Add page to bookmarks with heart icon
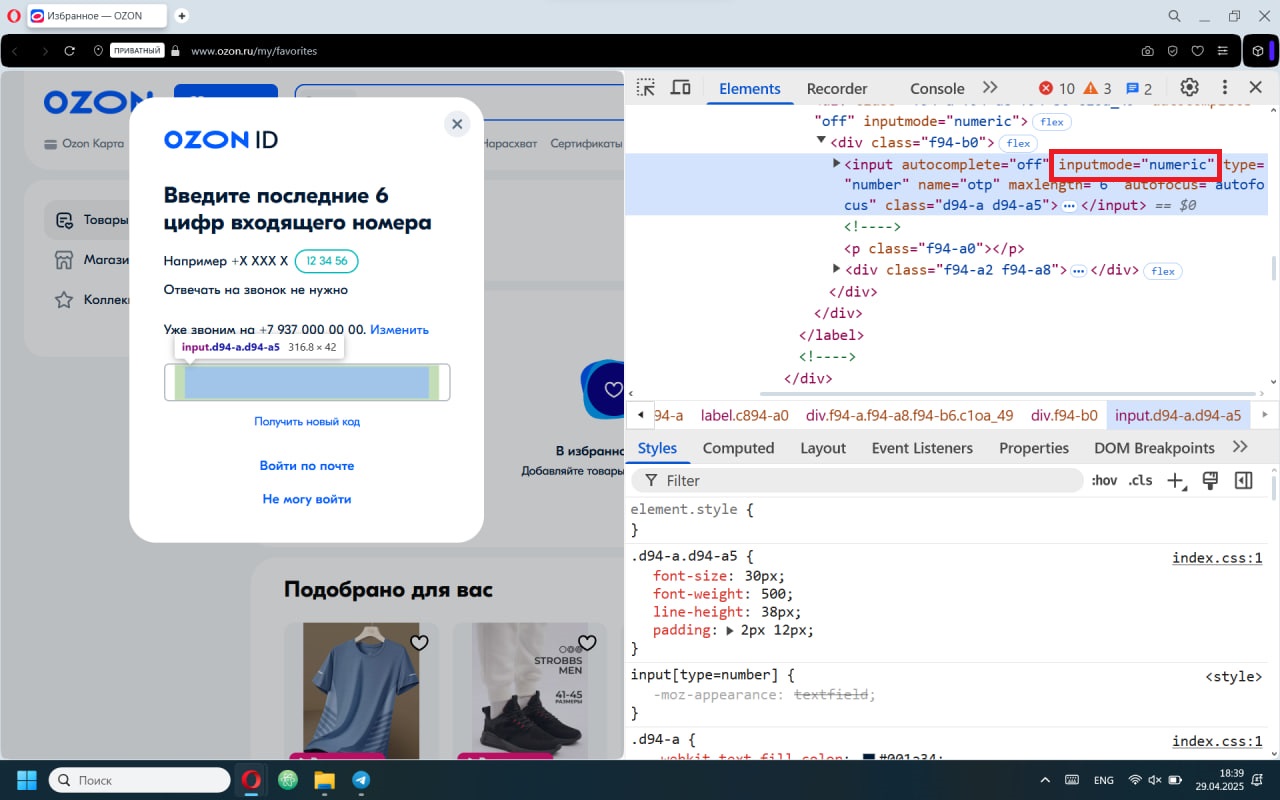This screenshot has height=800, width=1280. tap(1197, 51)
